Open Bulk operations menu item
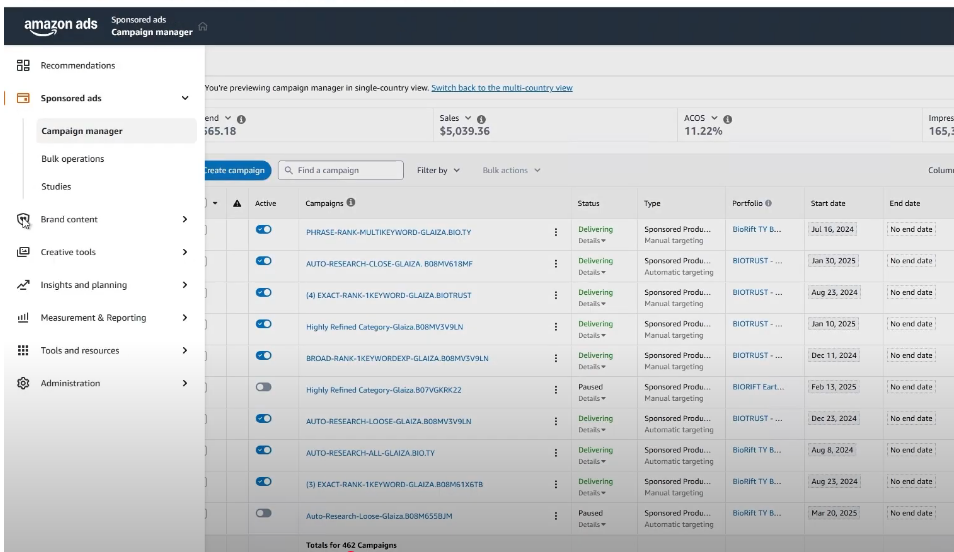This screenshot has height=552, width=954. 72,159
